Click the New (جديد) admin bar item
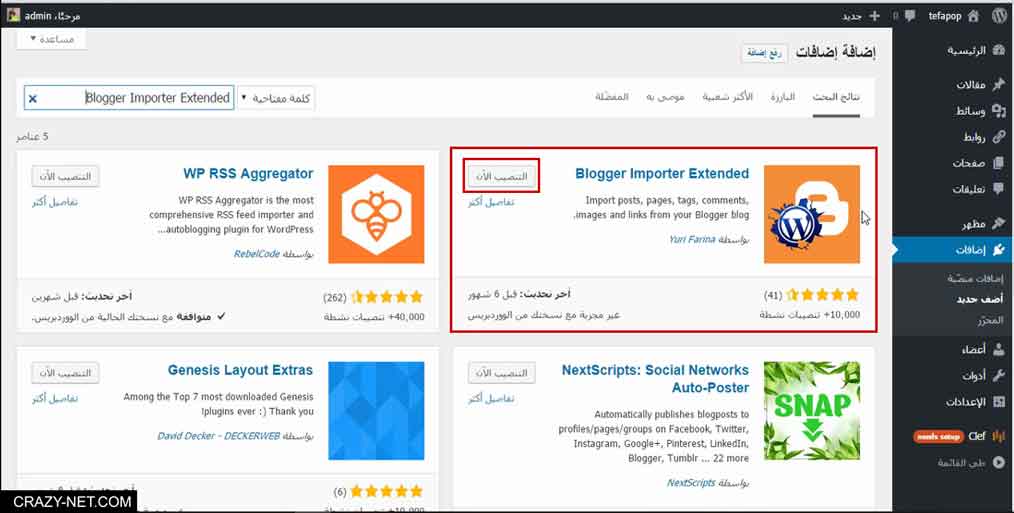Viewport: 1014px width, 513px height. 861,16
